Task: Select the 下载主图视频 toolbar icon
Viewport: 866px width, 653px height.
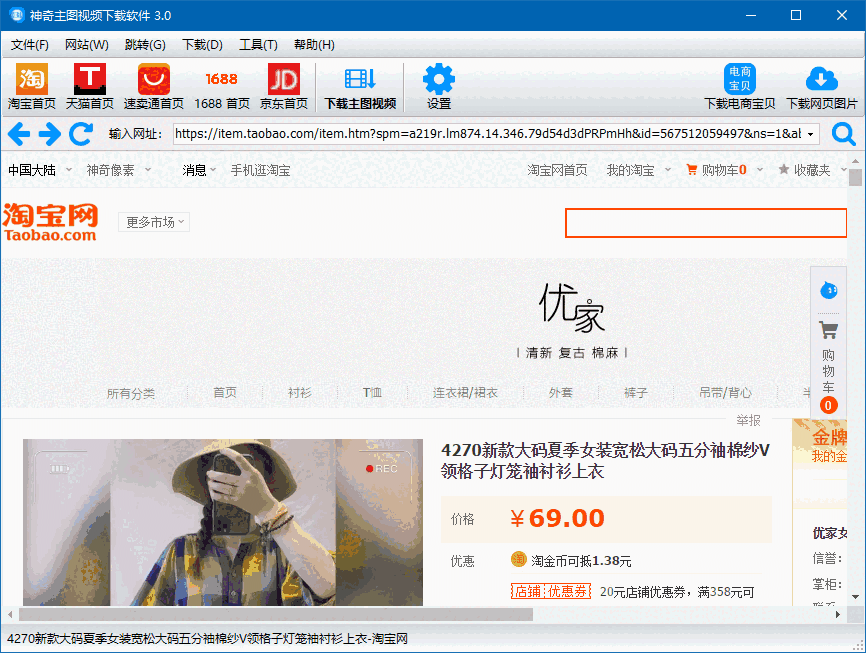Action: pos(359,85)
